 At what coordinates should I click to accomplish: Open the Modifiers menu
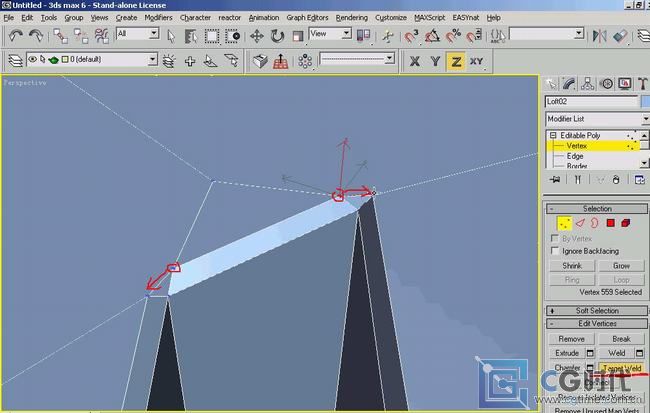click(x=158, y=18)
